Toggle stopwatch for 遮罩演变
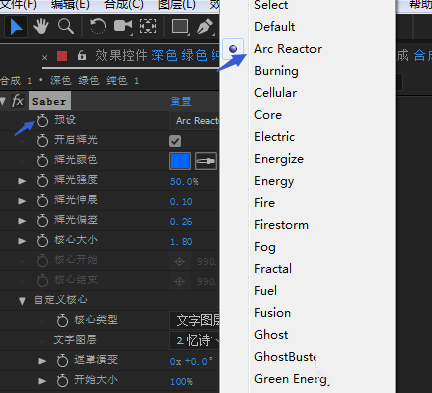 point(62,361)
